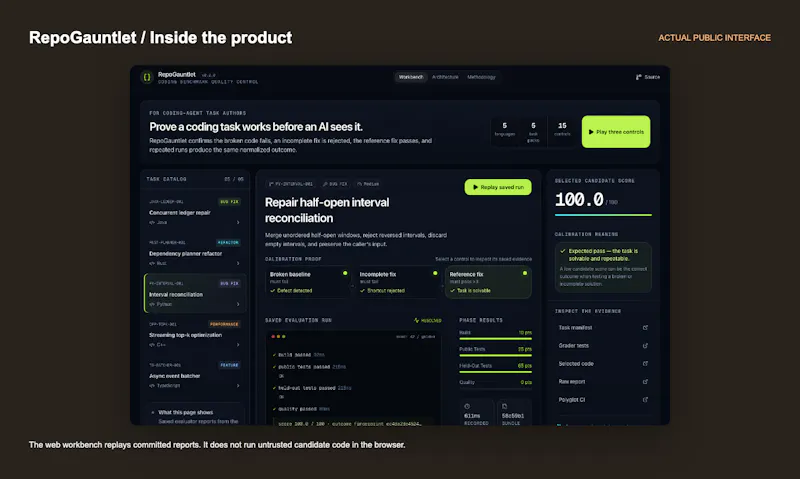Switch to the Methodology tab
The height and width of the screenshot is (479, 800).
click(481, 77)
